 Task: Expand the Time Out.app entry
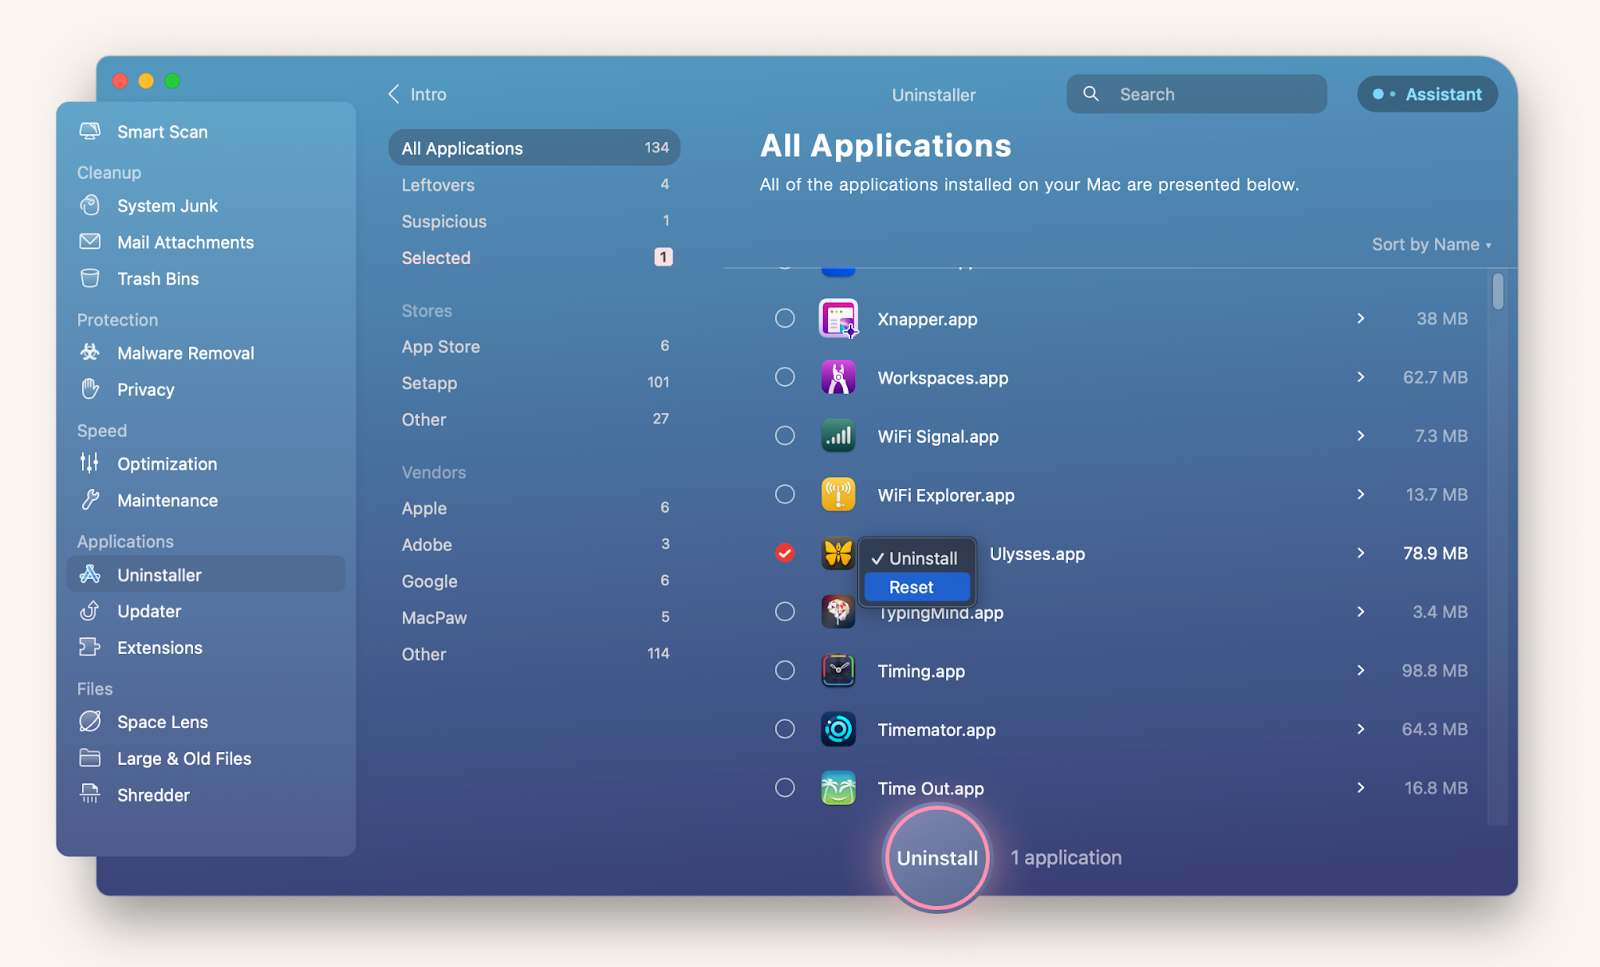click(x=1361, y=787)
